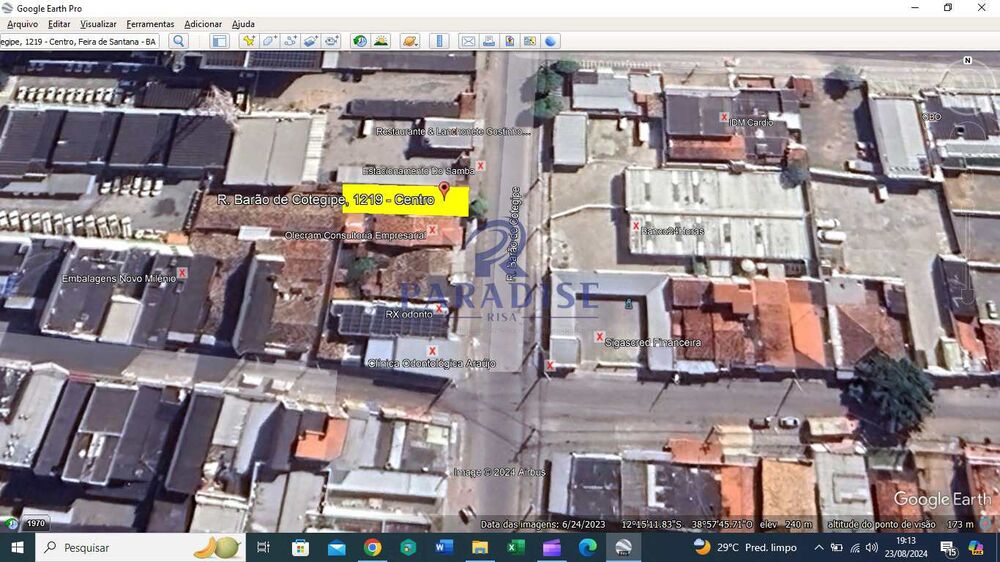Click the Embalagens Novo Milênio label
Viewport: 1000px width, 562px height.
(119, 279)
